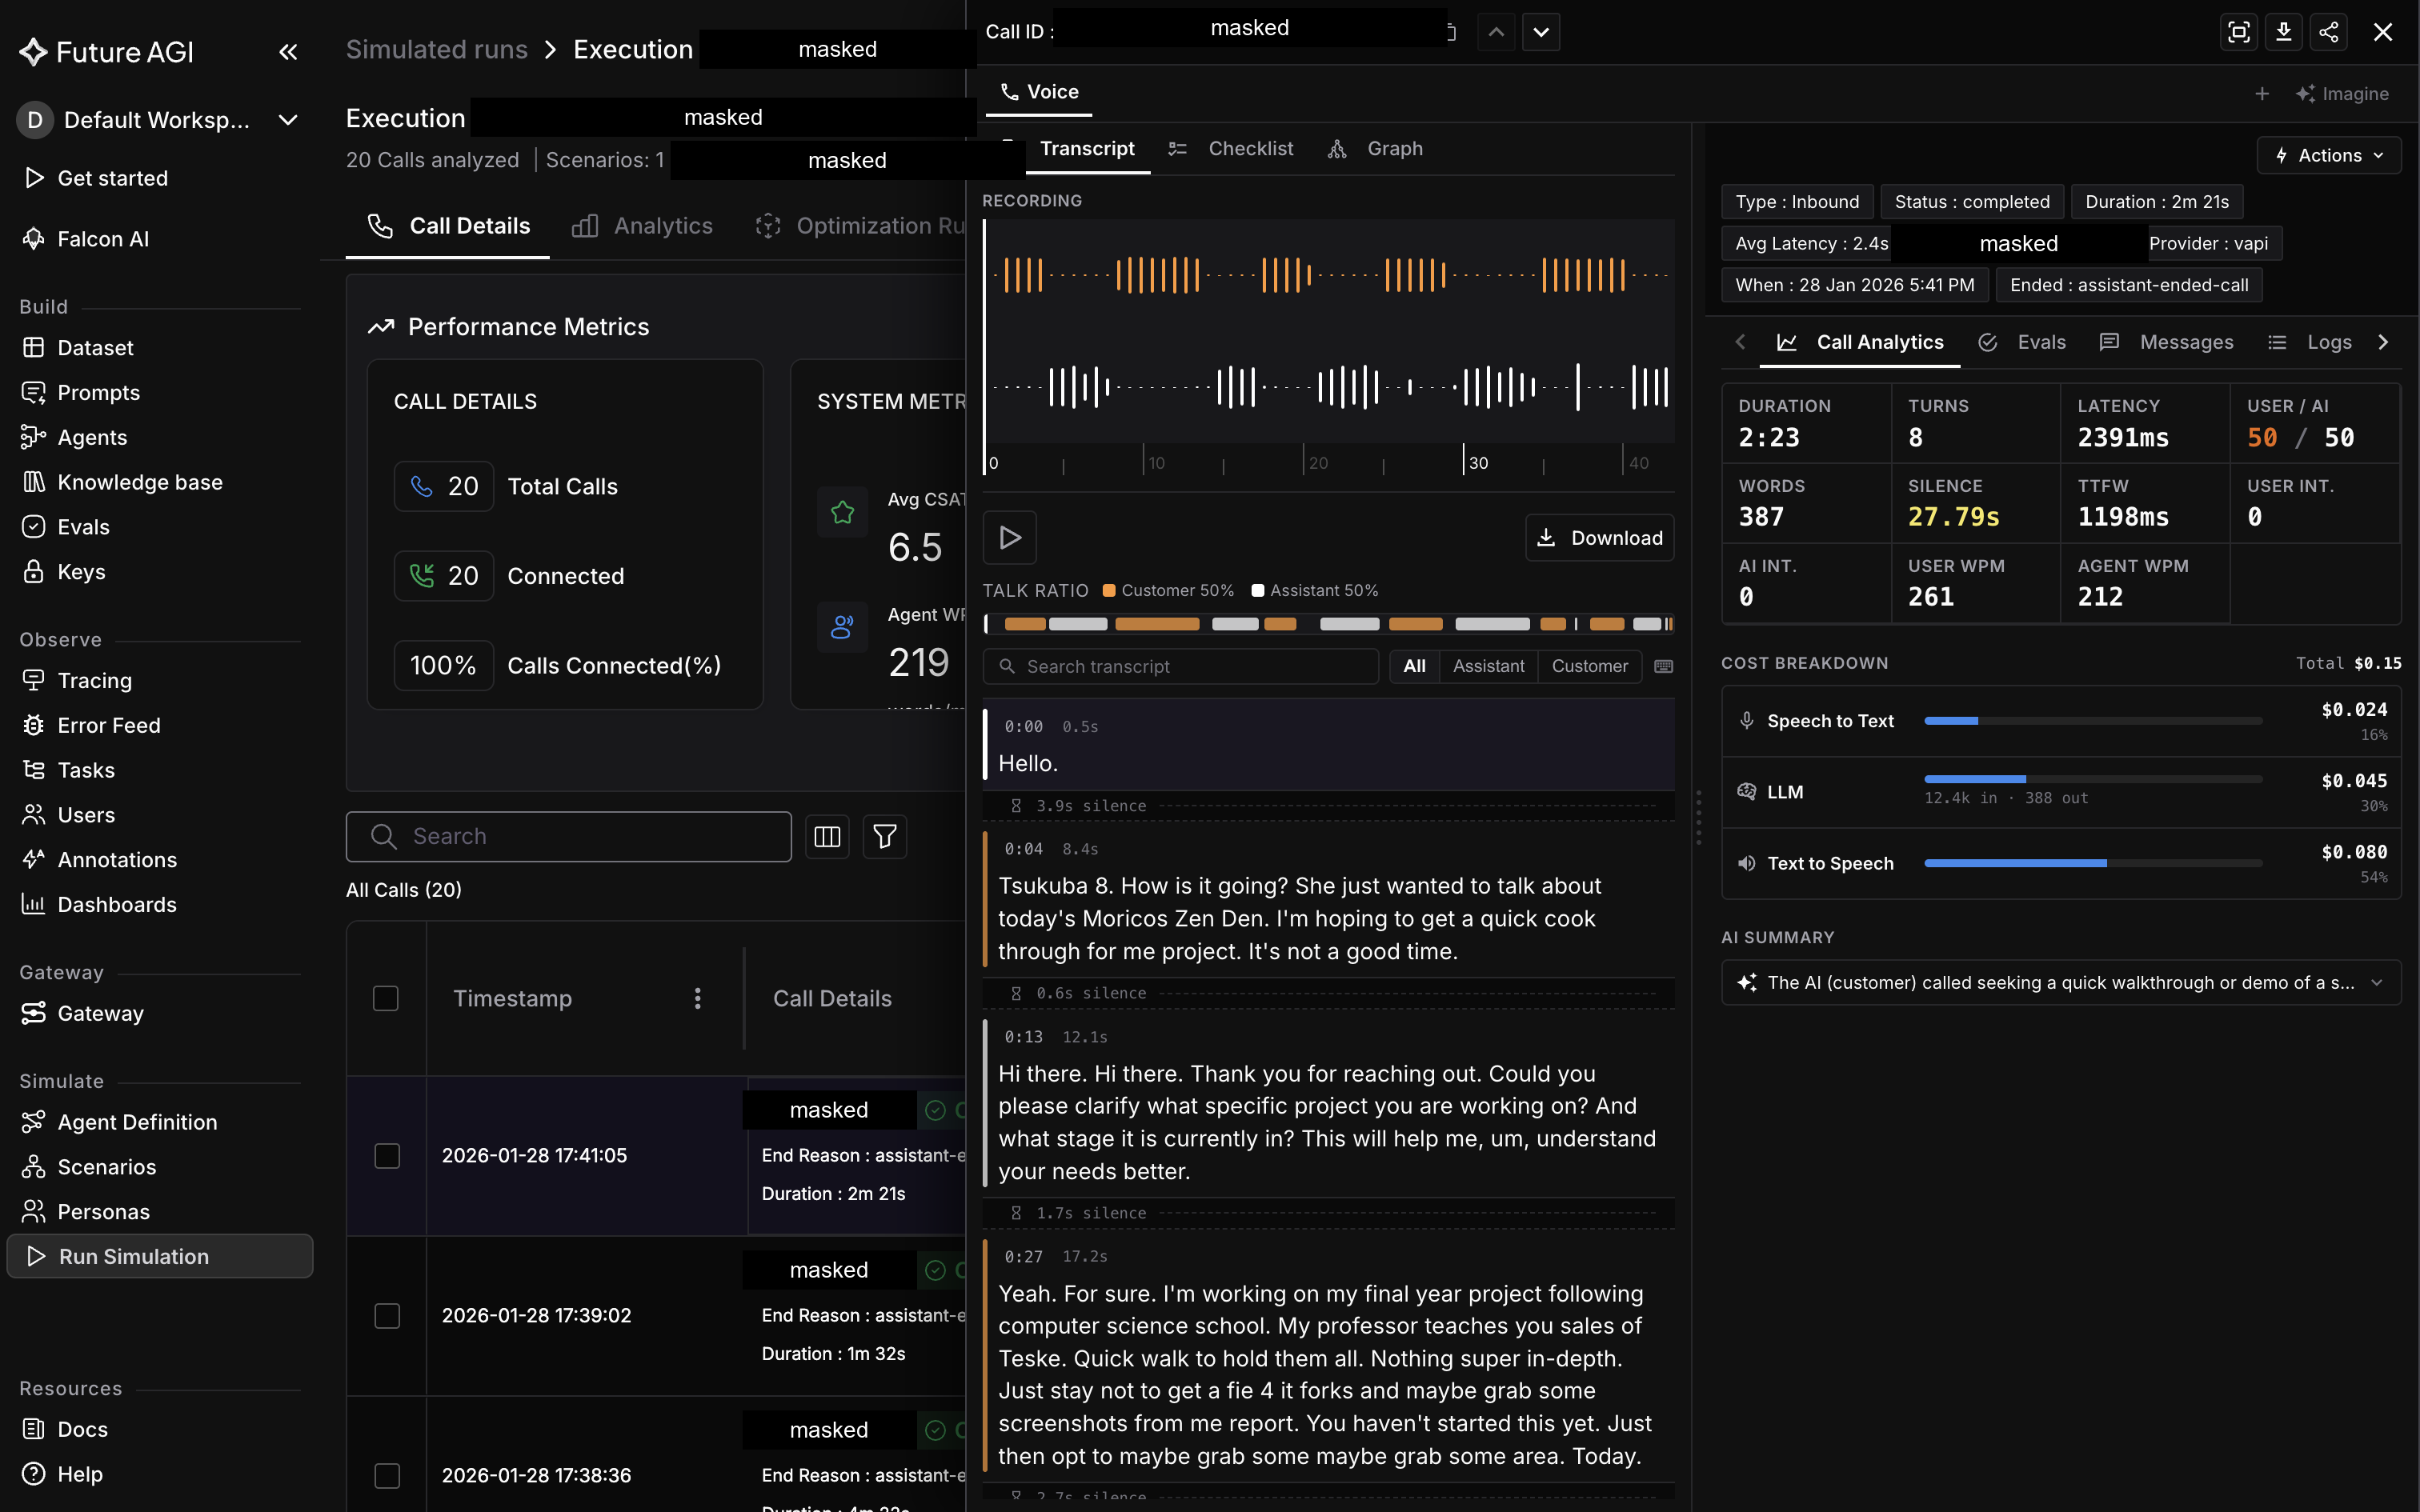Filter transcript to Customer only
This screenshot has width=2420, height=1512.
click(x=1590, y=667)
